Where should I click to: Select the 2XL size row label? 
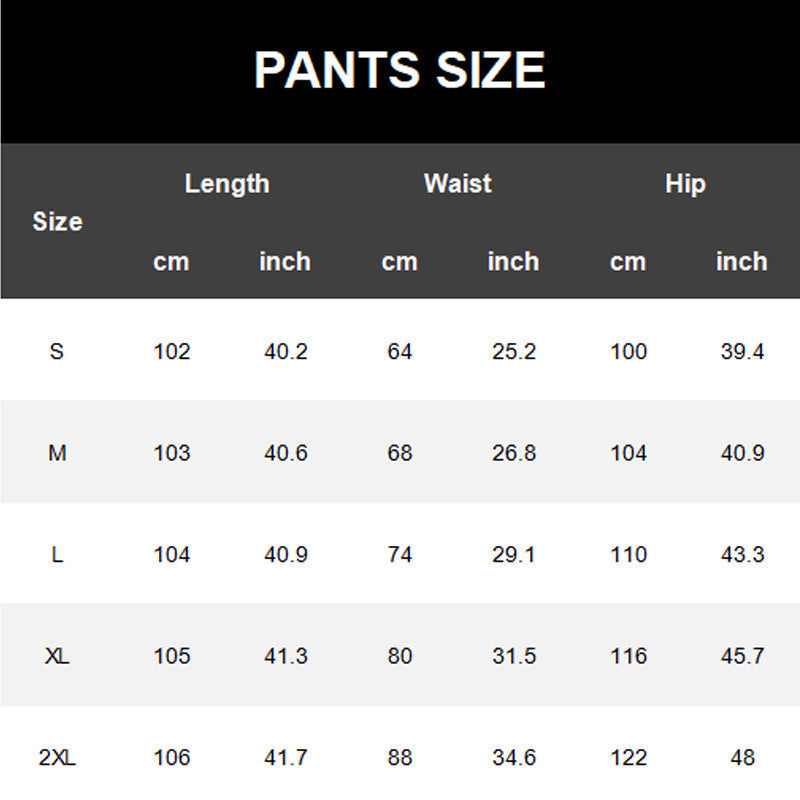click(57, 757)
